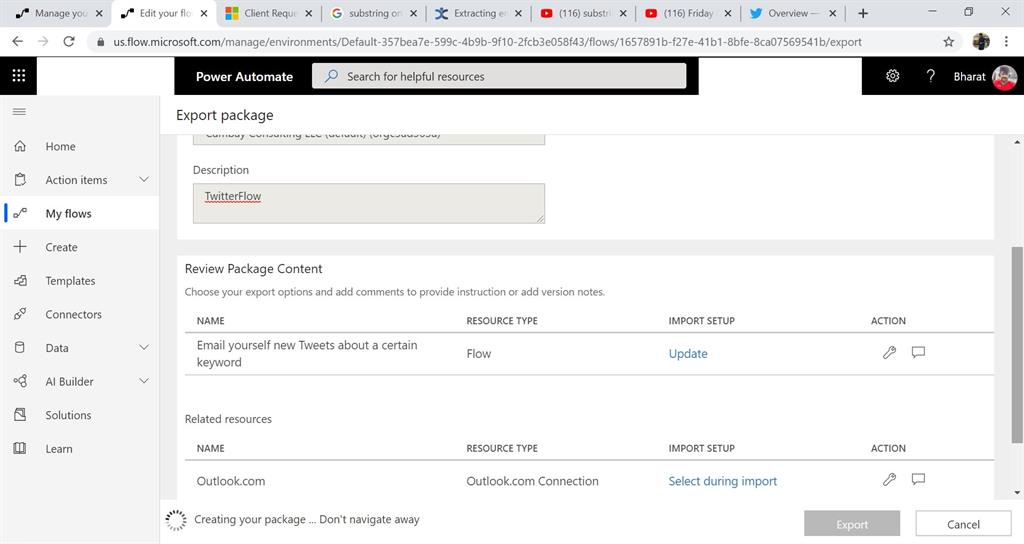Collapse the left navigation hamburger menu
Image resolution: width=1024 pixels, height=544 pixels.
point(20,112)
